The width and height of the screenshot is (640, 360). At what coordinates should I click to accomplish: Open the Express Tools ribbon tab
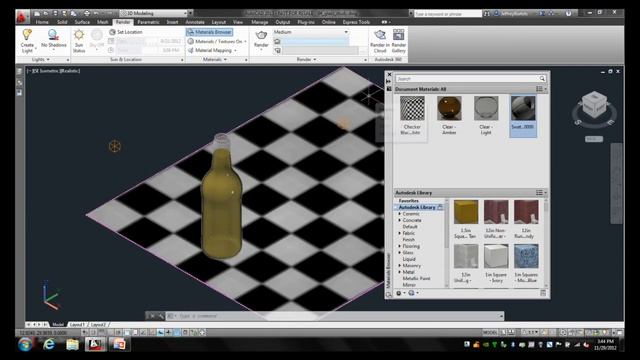tap(356, 22)
